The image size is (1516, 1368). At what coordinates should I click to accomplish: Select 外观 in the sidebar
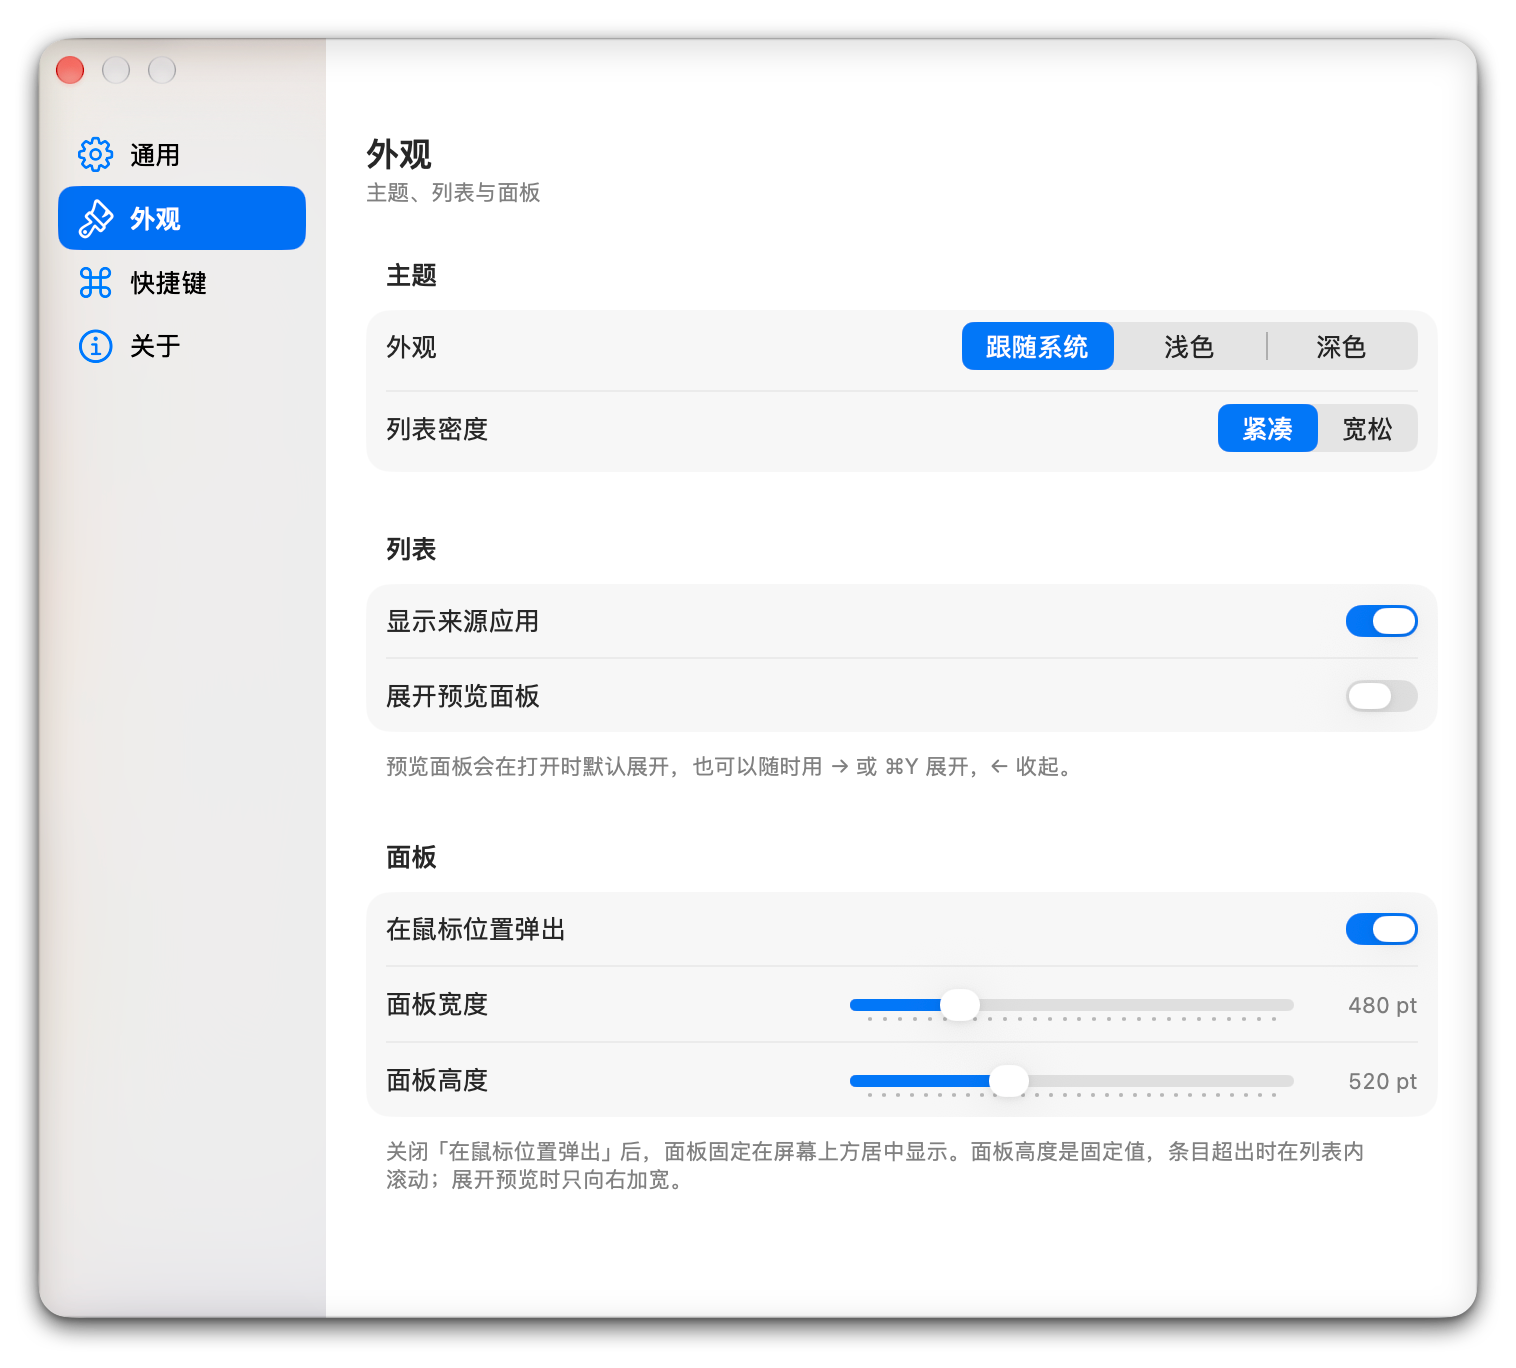point(182,218)
